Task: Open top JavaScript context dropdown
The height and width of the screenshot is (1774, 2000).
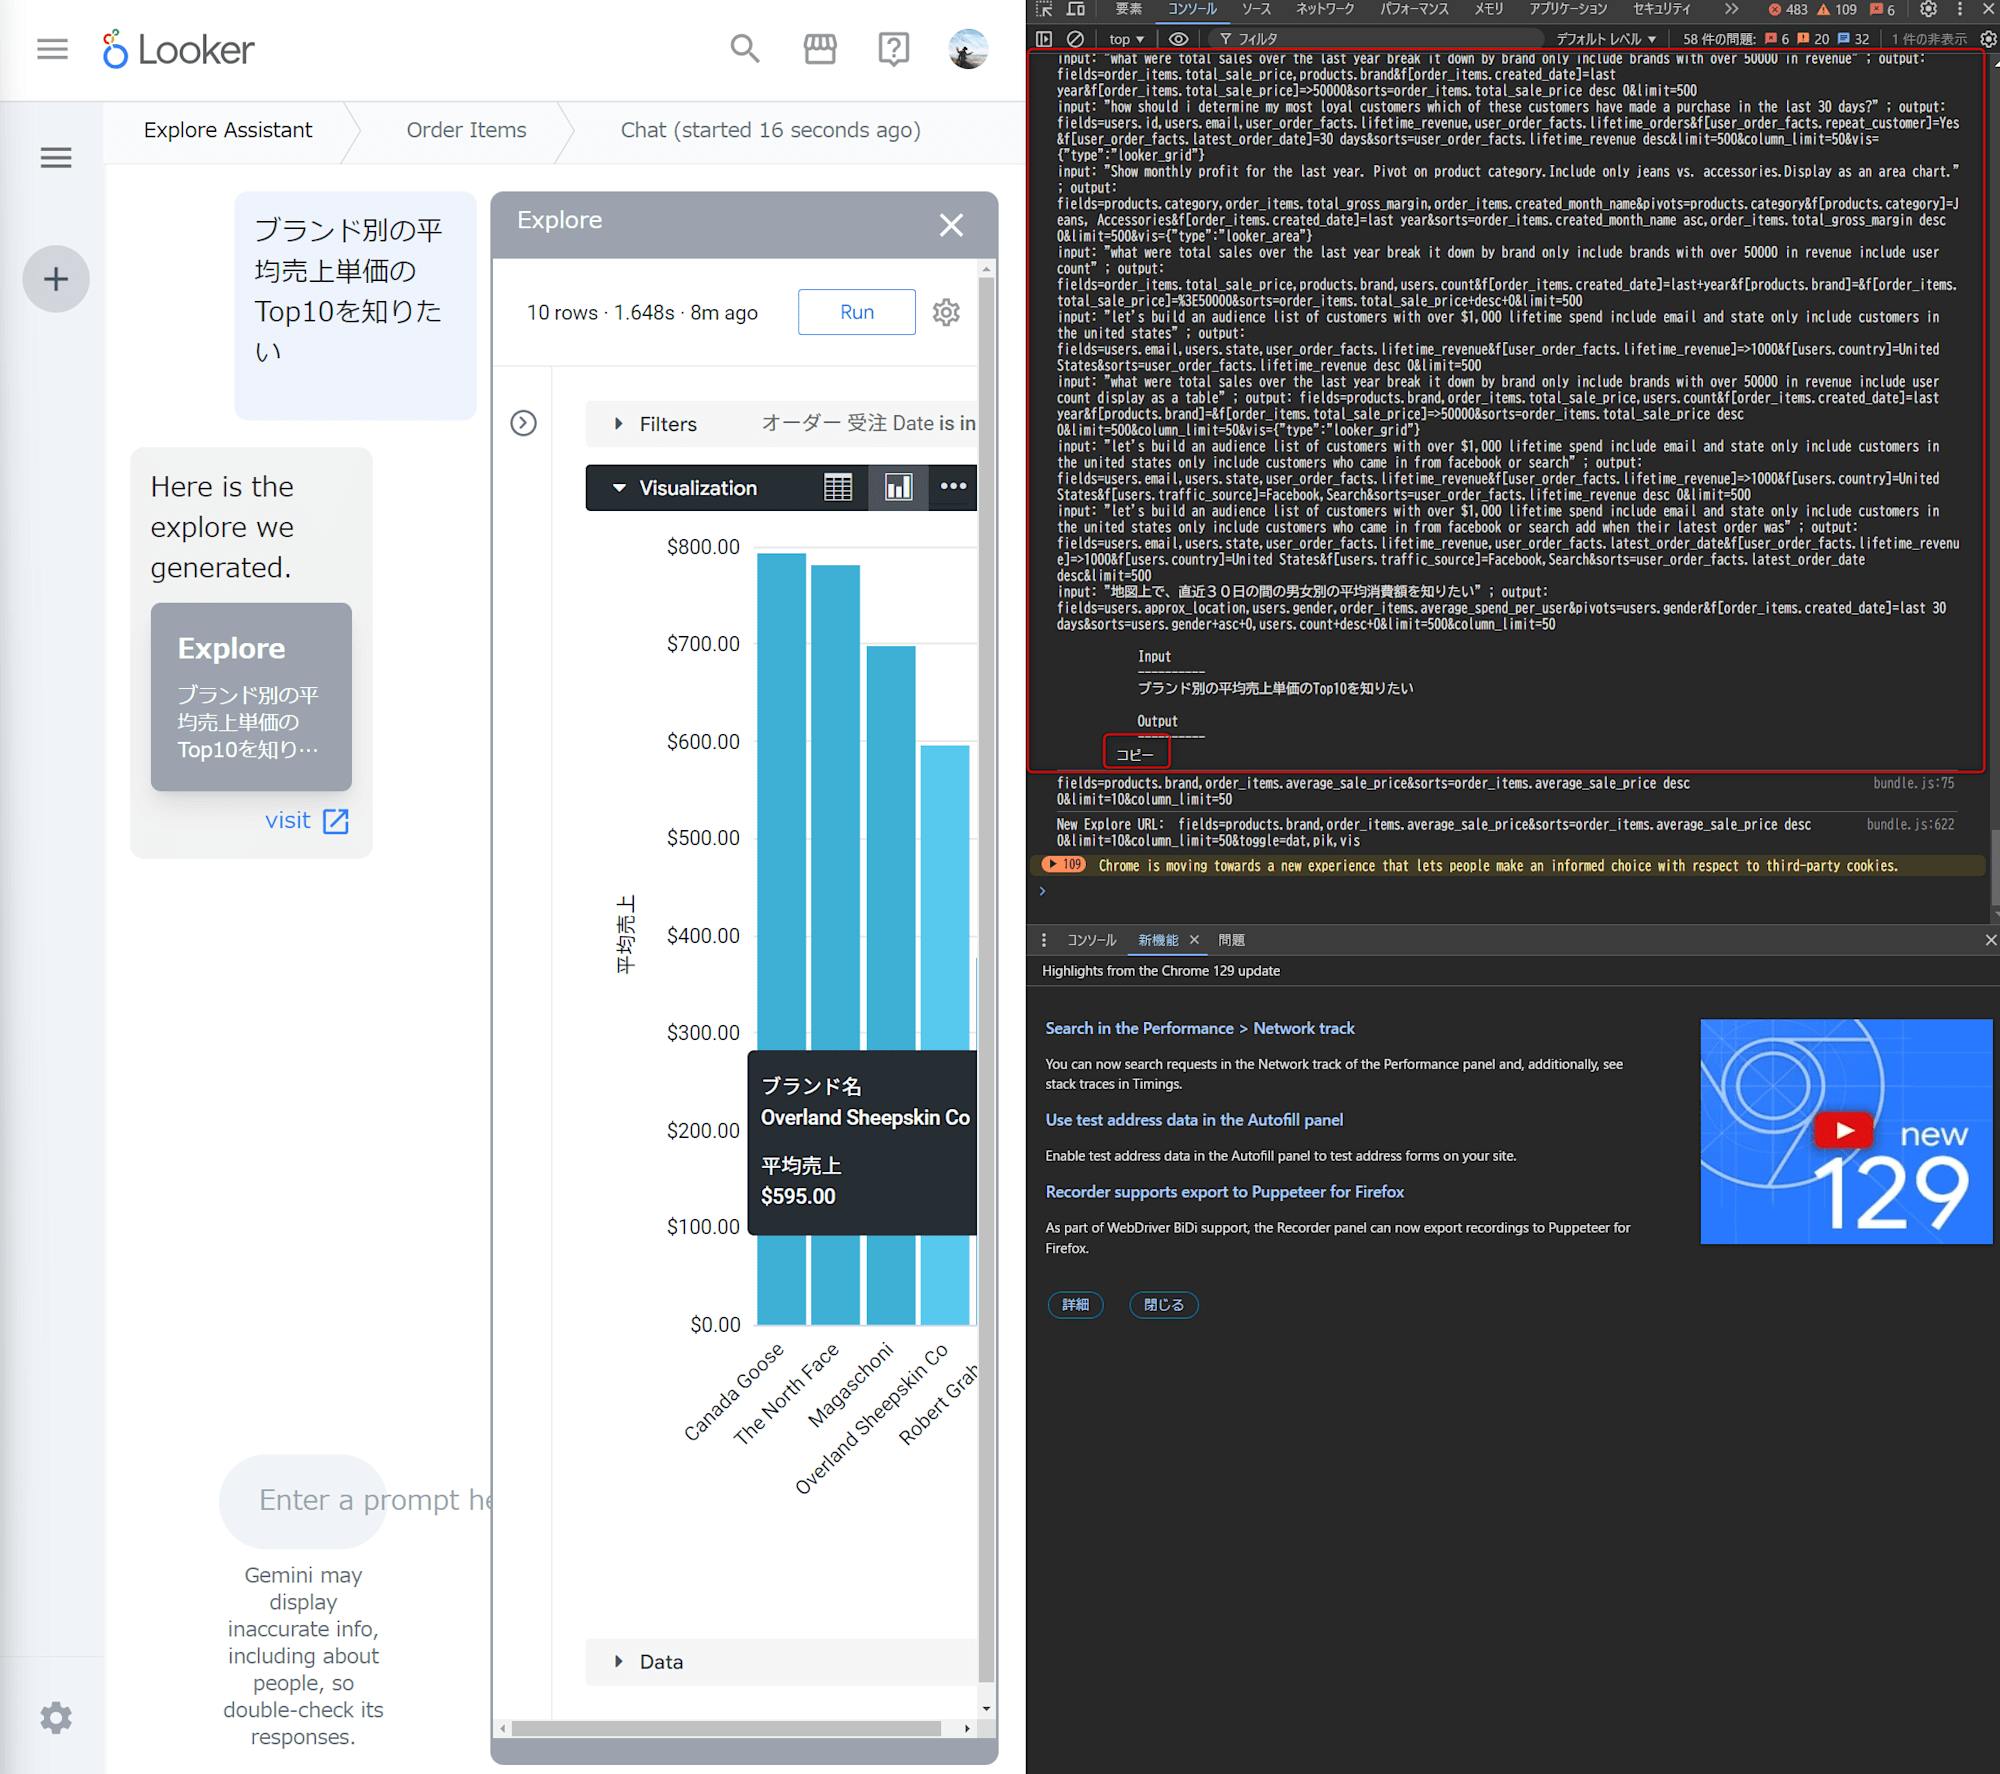Action: point(1126,39)
